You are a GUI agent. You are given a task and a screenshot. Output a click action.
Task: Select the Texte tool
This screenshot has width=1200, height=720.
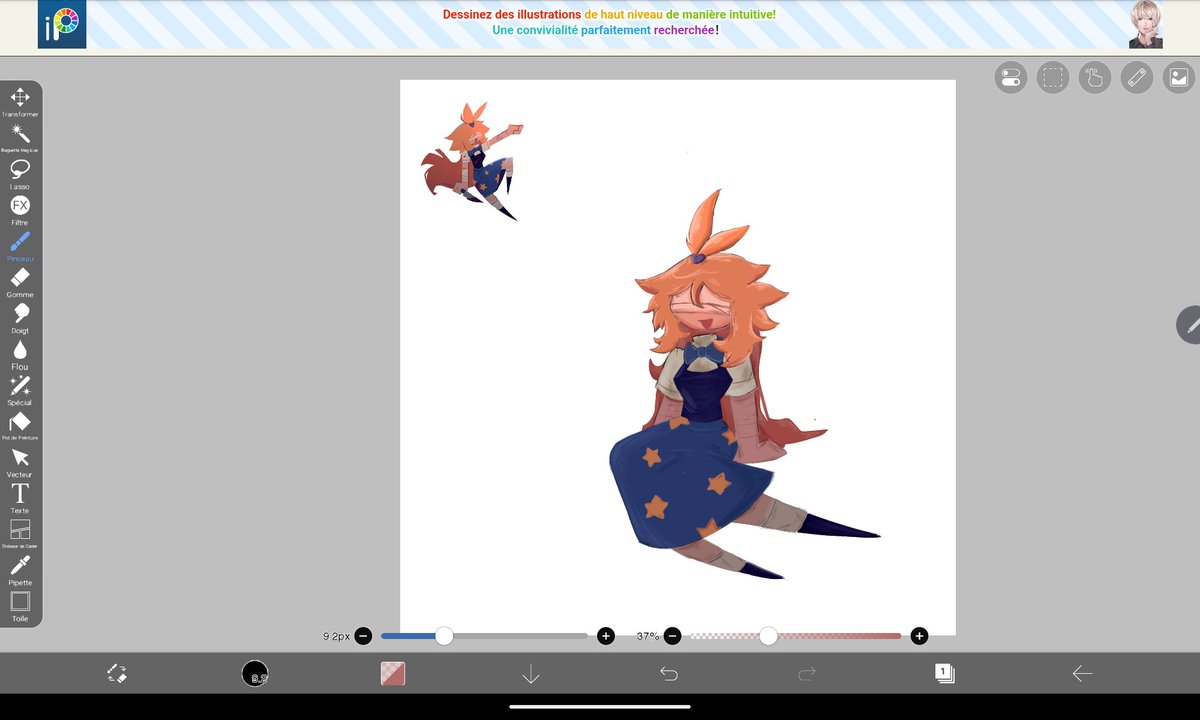click(20, 493)
